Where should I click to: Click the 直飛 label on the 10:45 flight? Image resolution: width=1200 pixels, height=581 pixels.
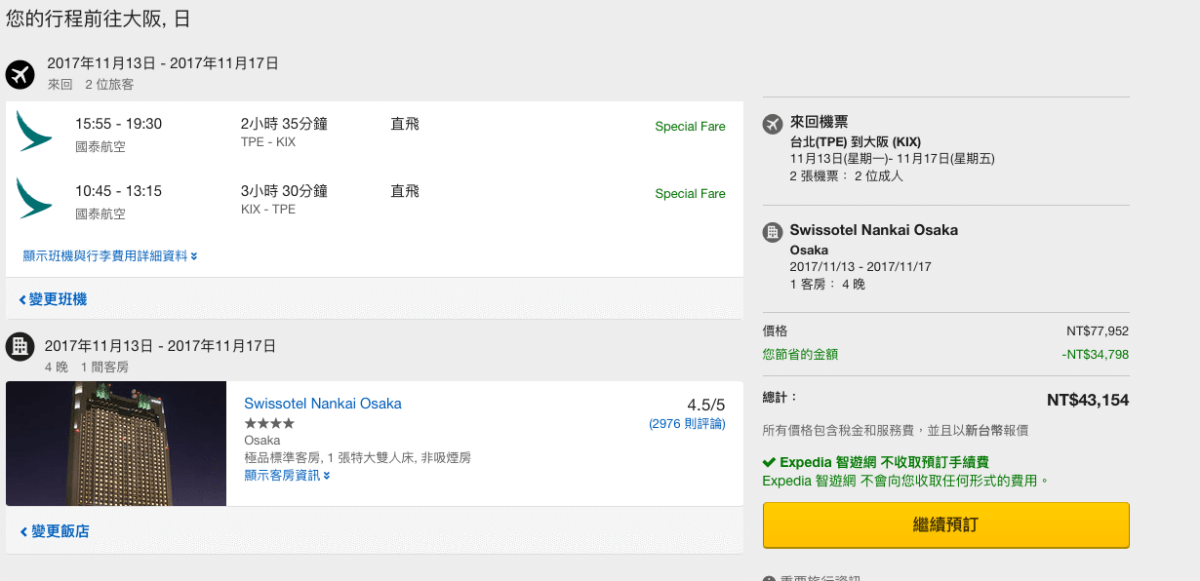tap(405, 191)
